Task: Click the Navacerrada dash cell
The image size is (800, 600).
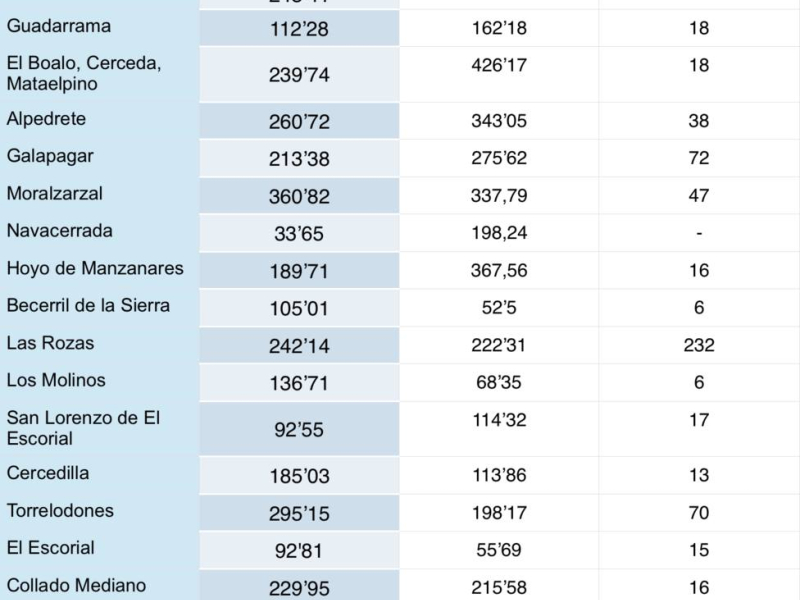Action: point(698,233)
